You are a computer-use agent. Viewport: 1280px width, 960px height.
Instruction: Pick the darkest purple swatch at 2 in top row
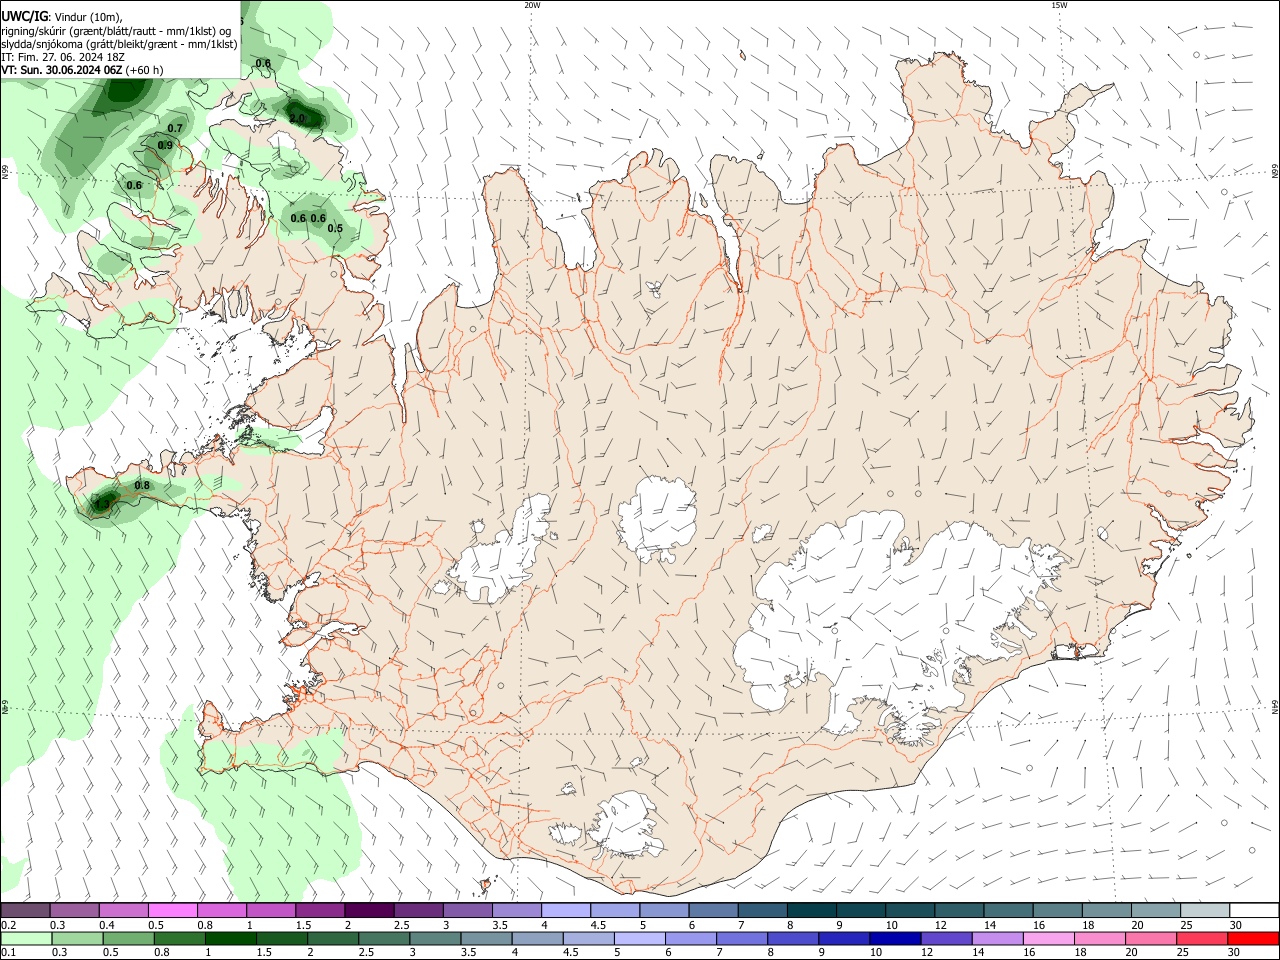pos(369,911)
